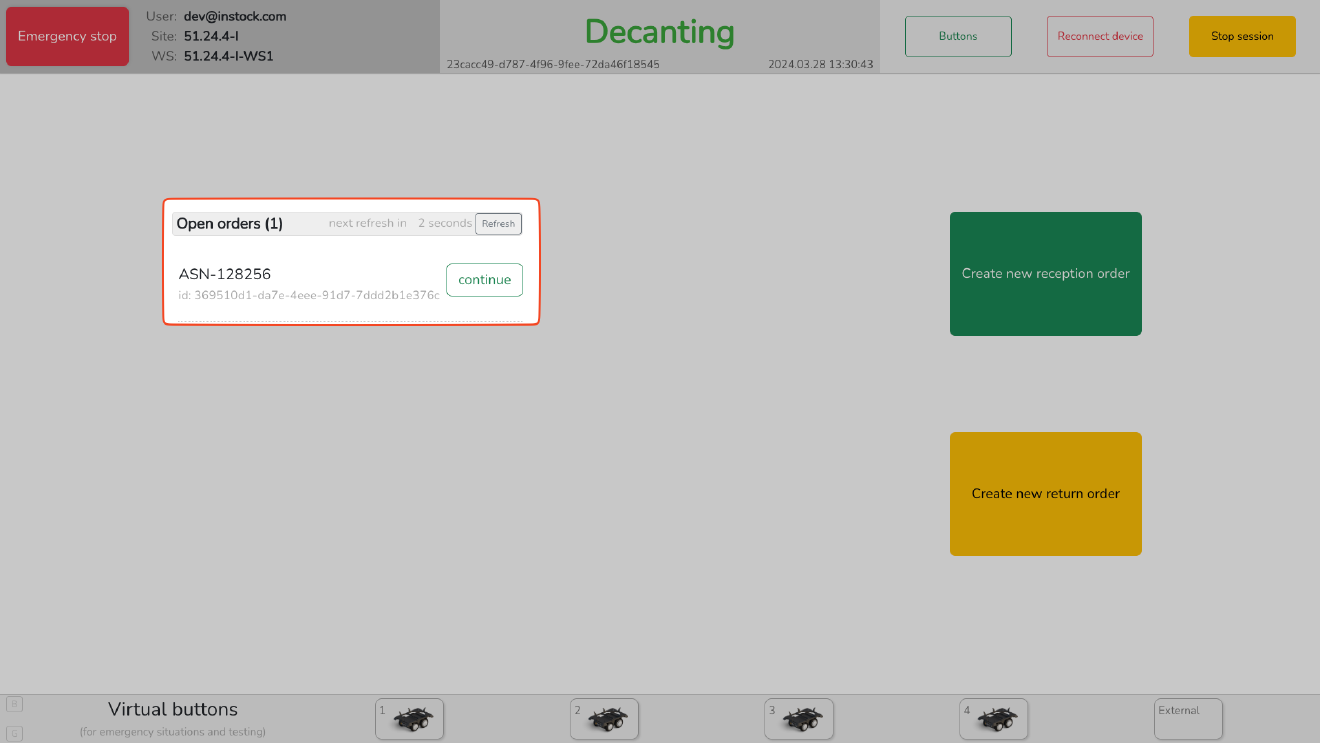This screenshot has height=743, width=1320.
Task: Click the small G icon near Virtual buttons
Action: [14, 733]
